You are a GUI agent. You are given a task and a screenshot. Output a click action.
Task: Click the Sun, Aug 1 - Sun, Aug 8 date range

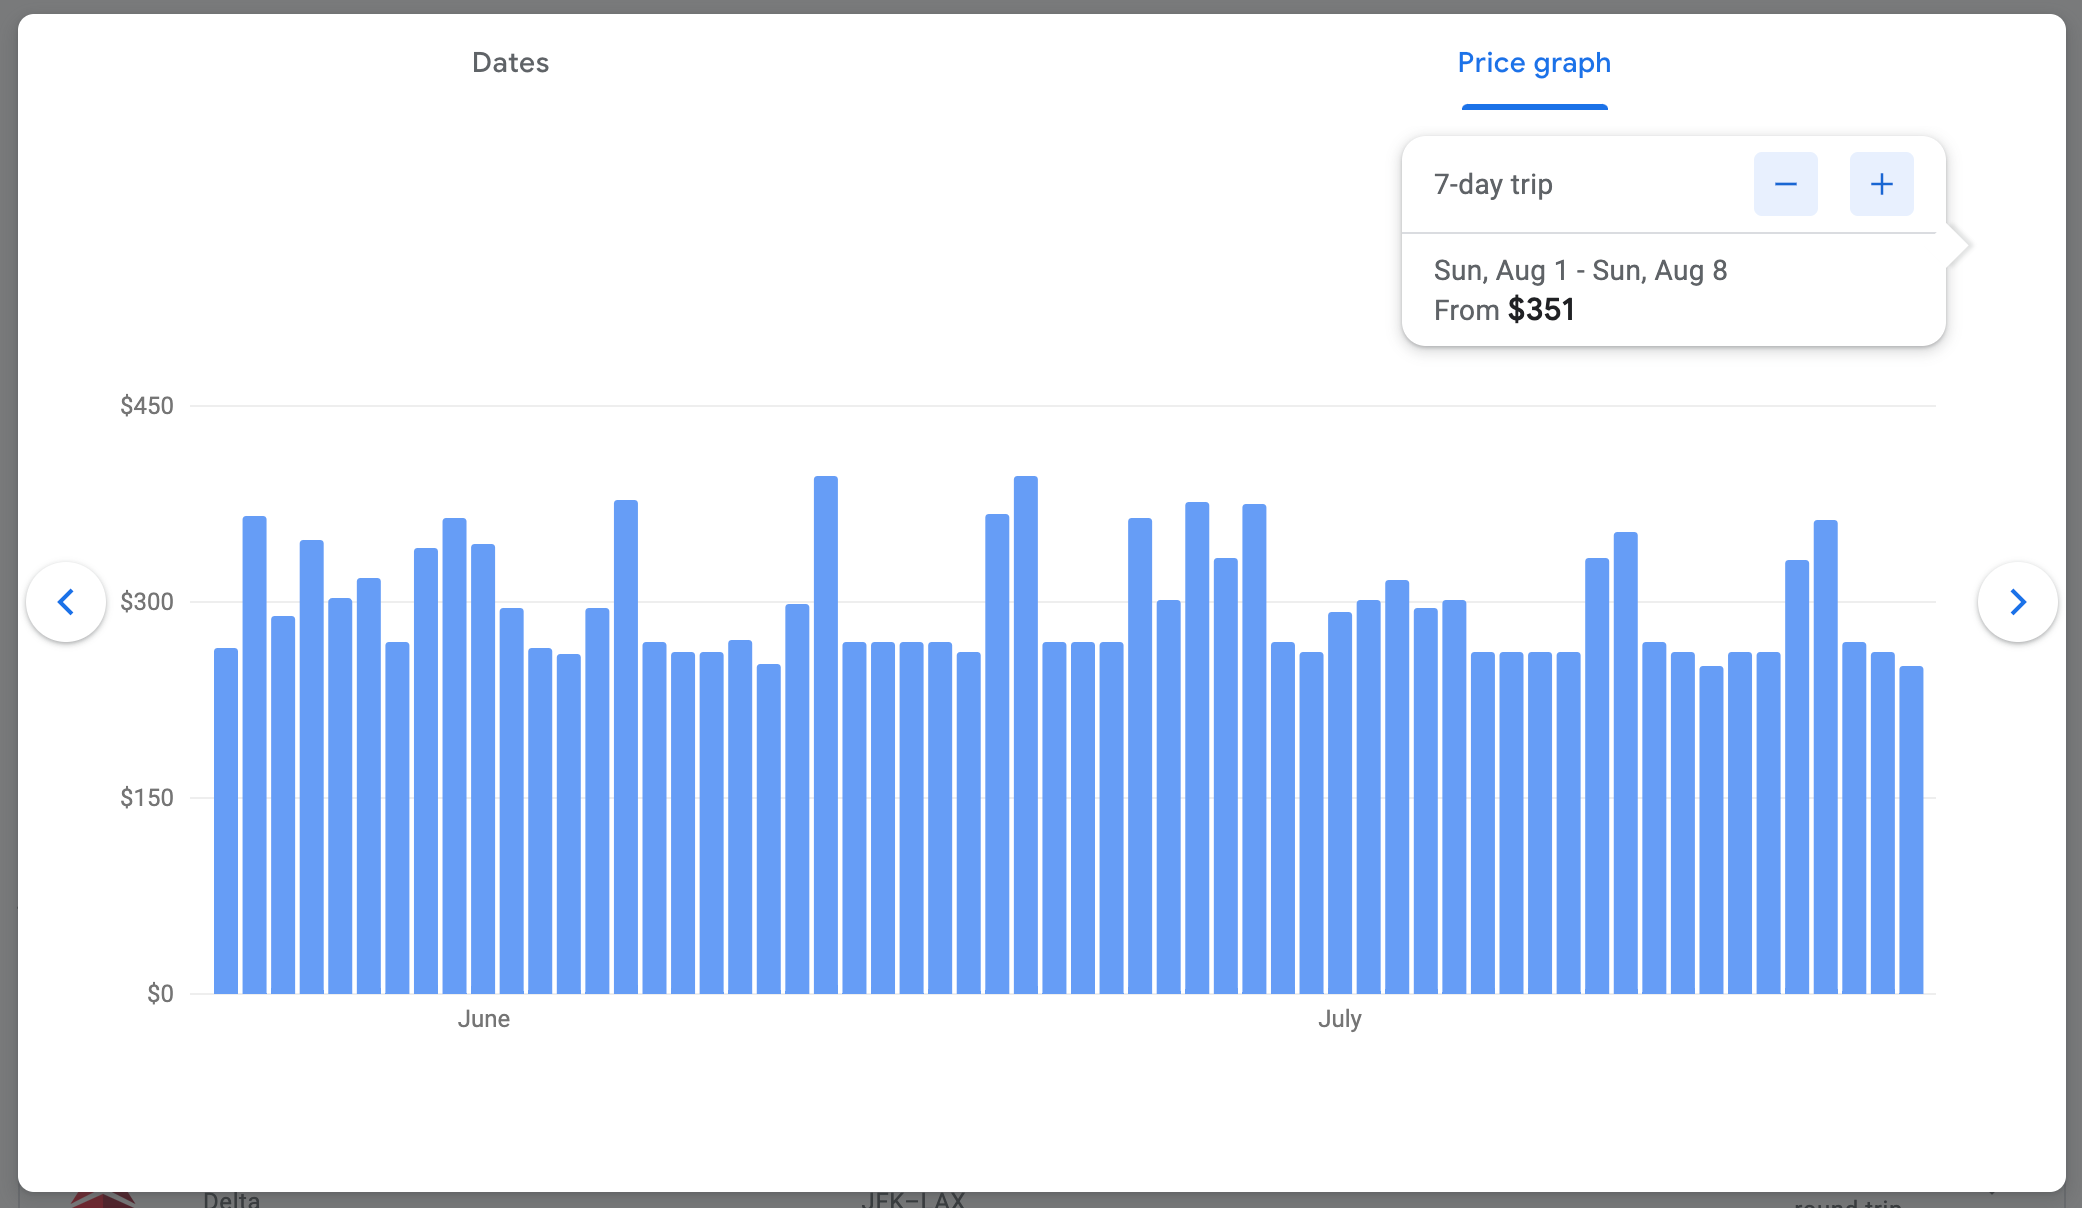pyautogui.click(x=1580, y=271)
